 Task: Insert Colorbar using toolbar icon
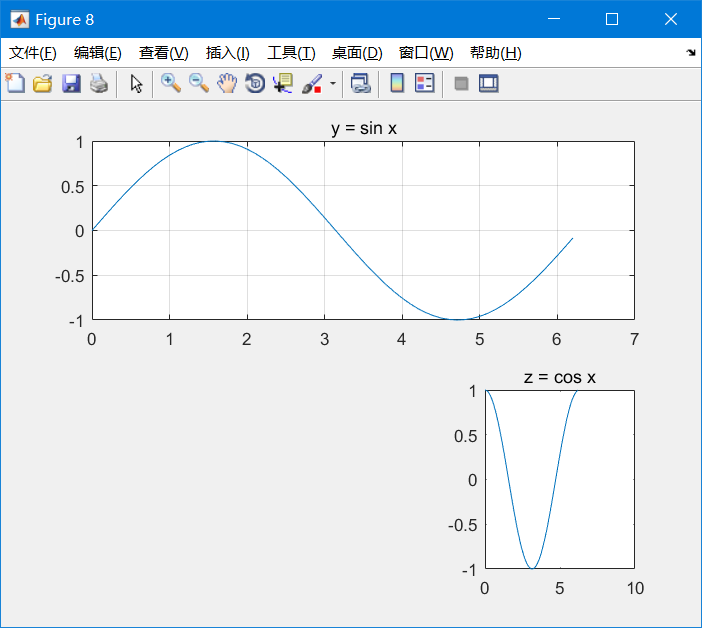pyautogui.click(x=397, y=83)
